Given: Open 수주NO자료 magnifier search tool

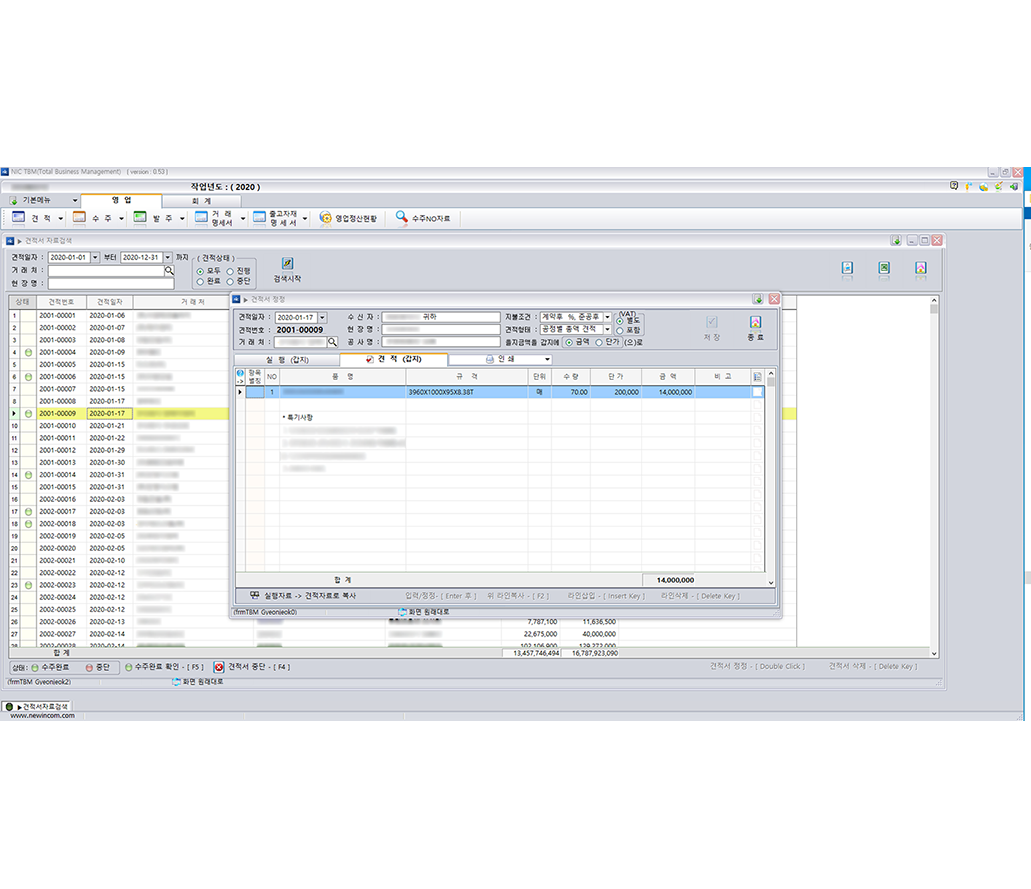Looking at the screenshot, I should click(401, 217).
